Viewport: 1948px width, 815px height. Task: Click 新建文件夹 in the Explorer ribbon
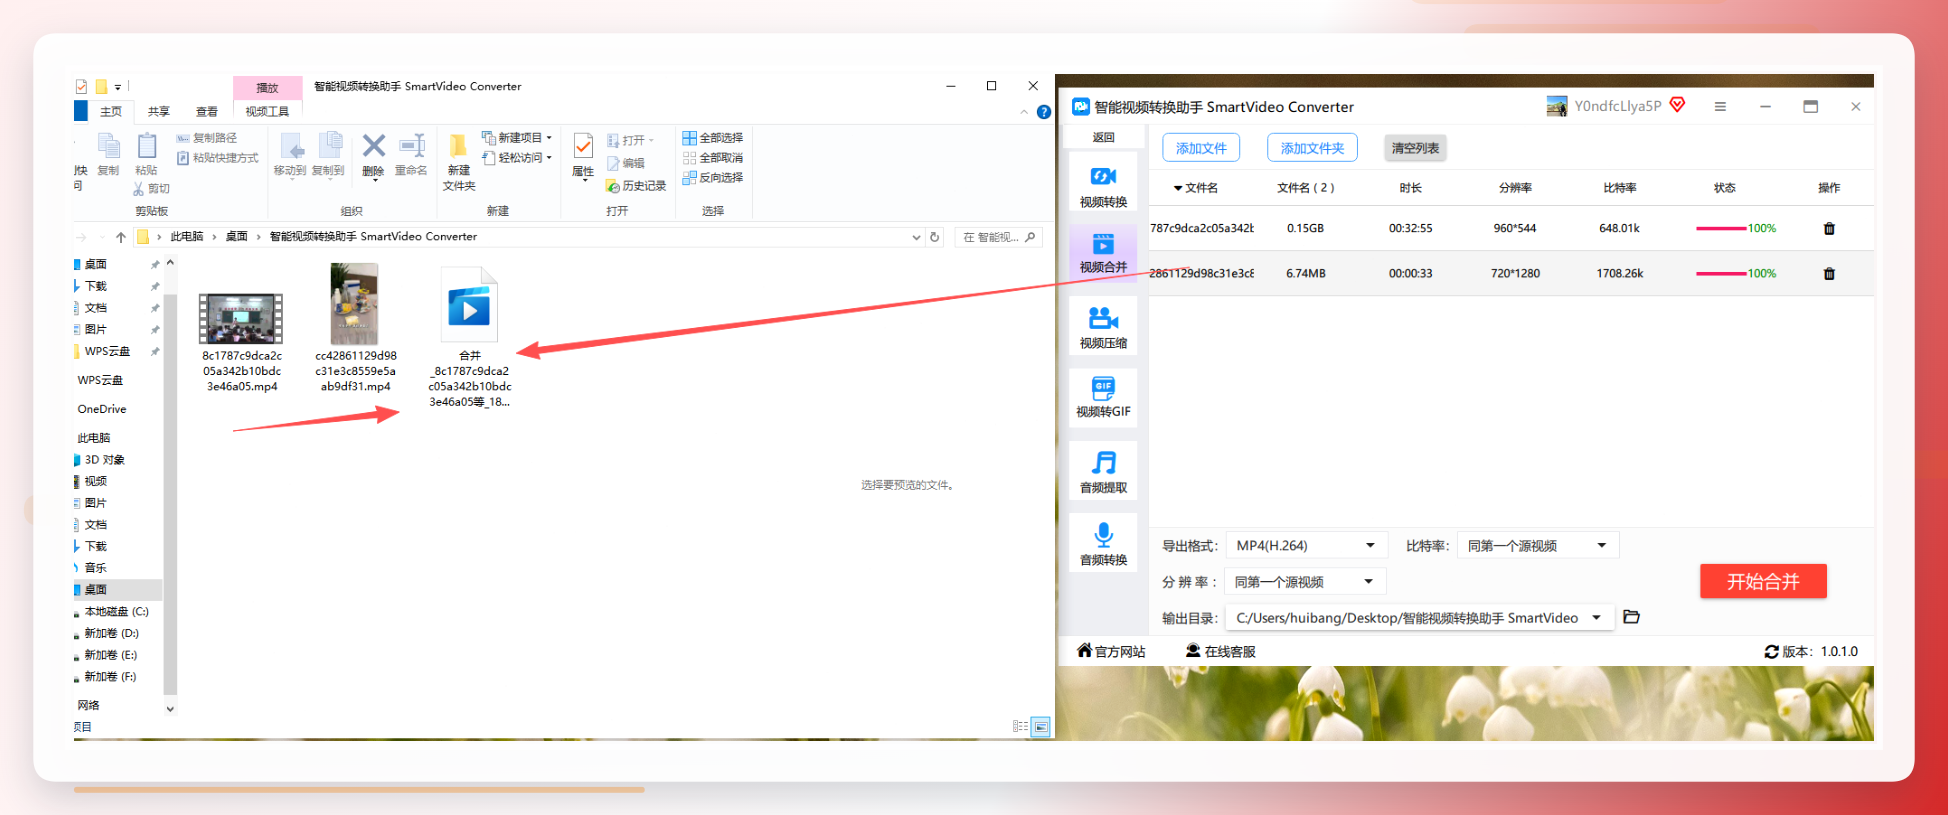459,162
